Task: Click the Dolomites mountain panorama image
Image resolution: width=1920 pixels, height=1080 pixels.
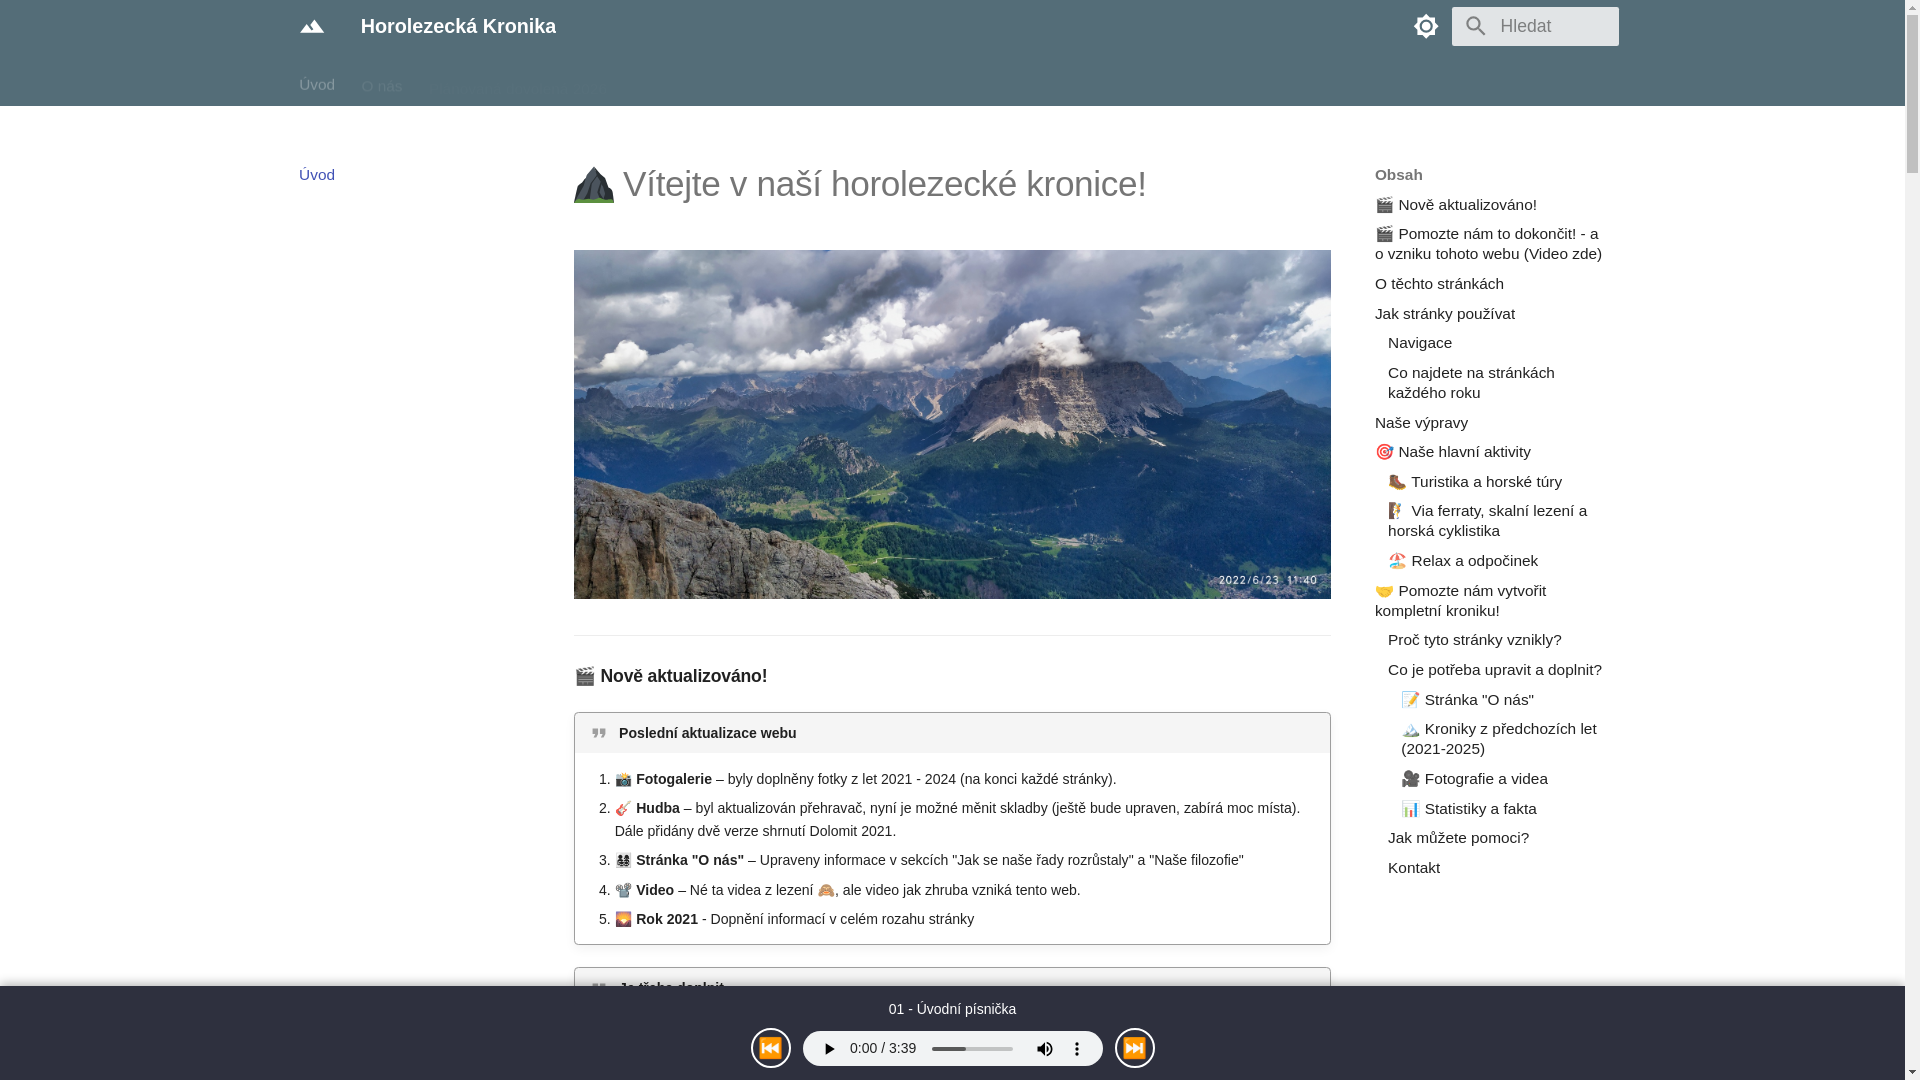Action: [952, 424]
